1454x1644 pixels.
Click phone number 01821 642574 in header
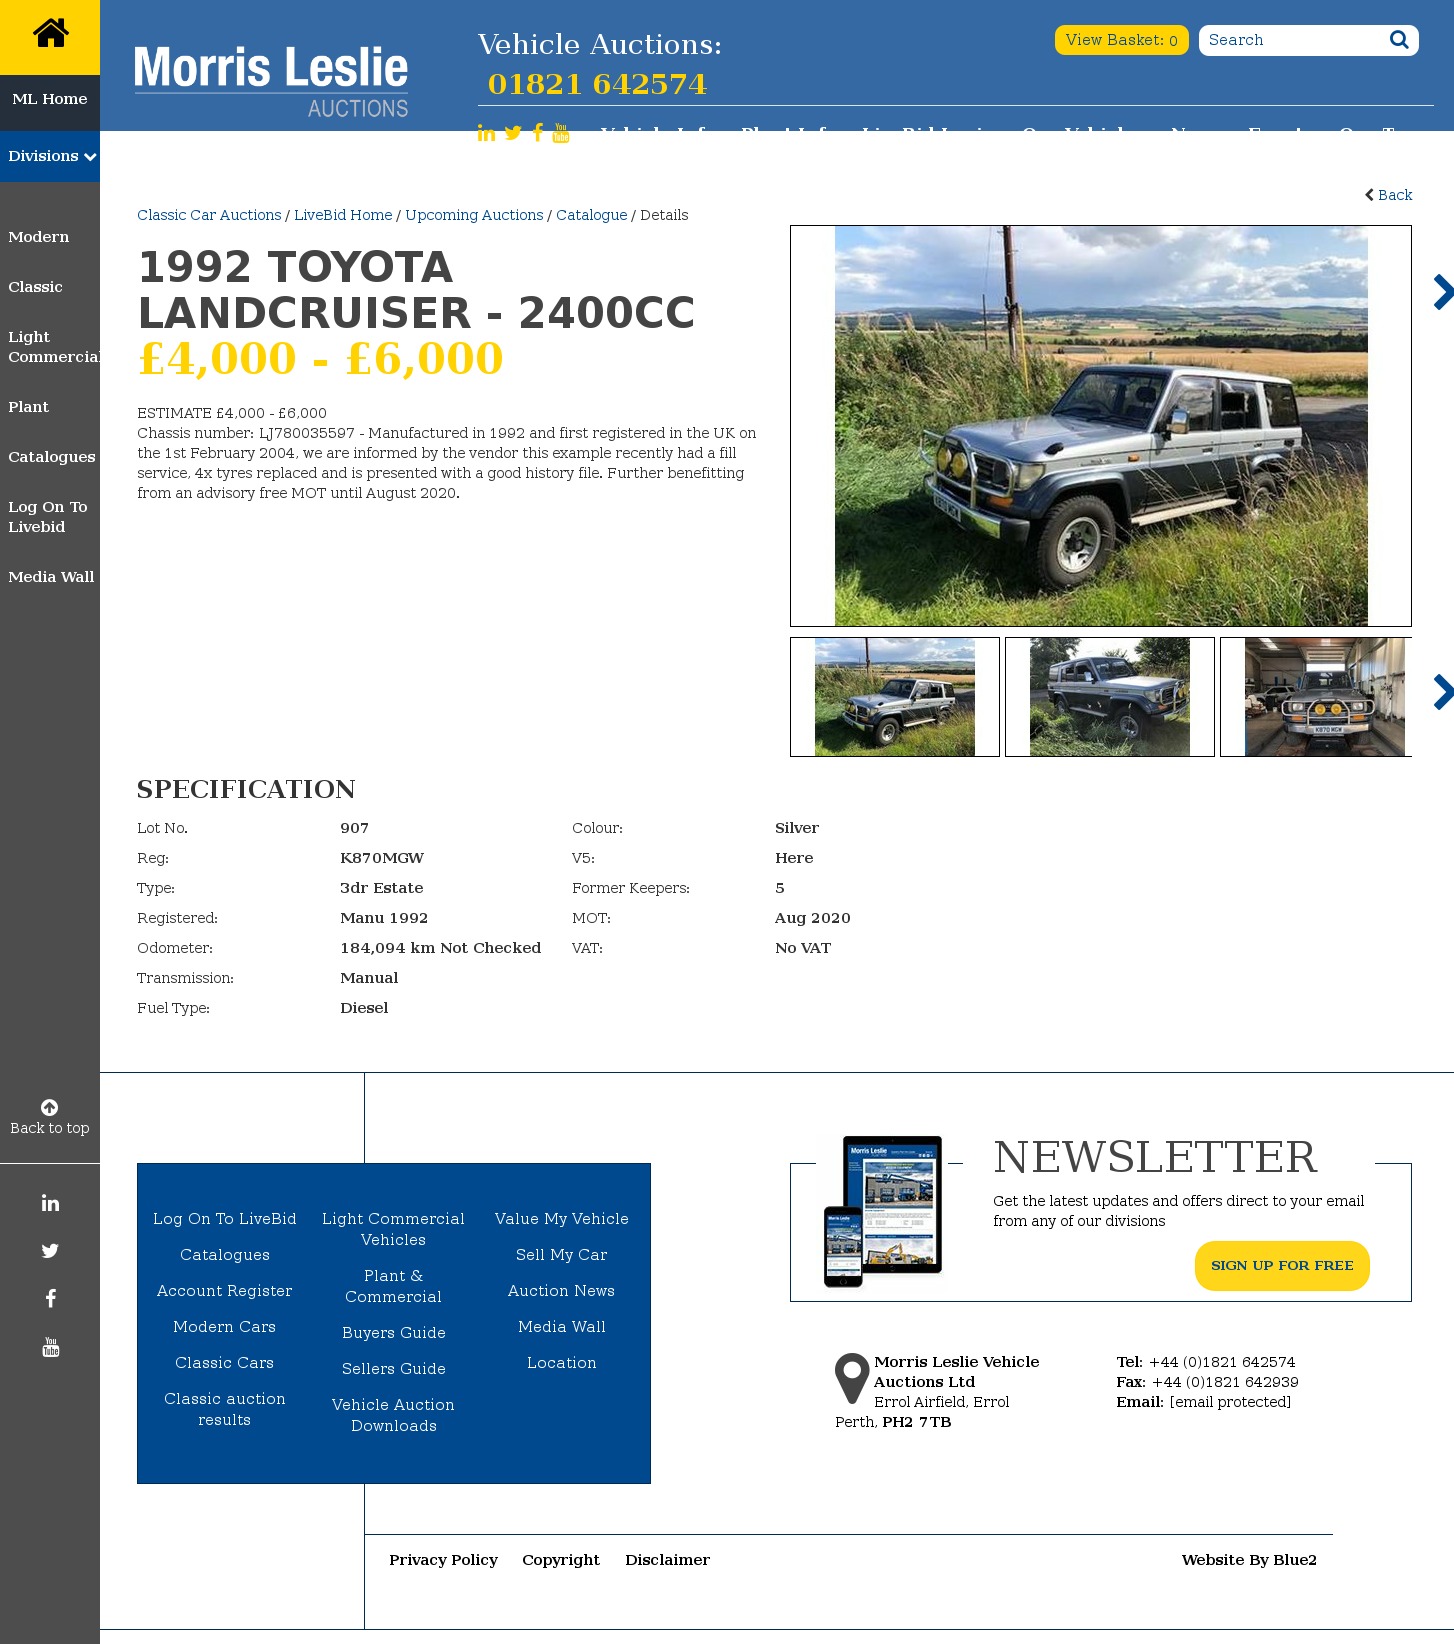(x=597, y=84)
